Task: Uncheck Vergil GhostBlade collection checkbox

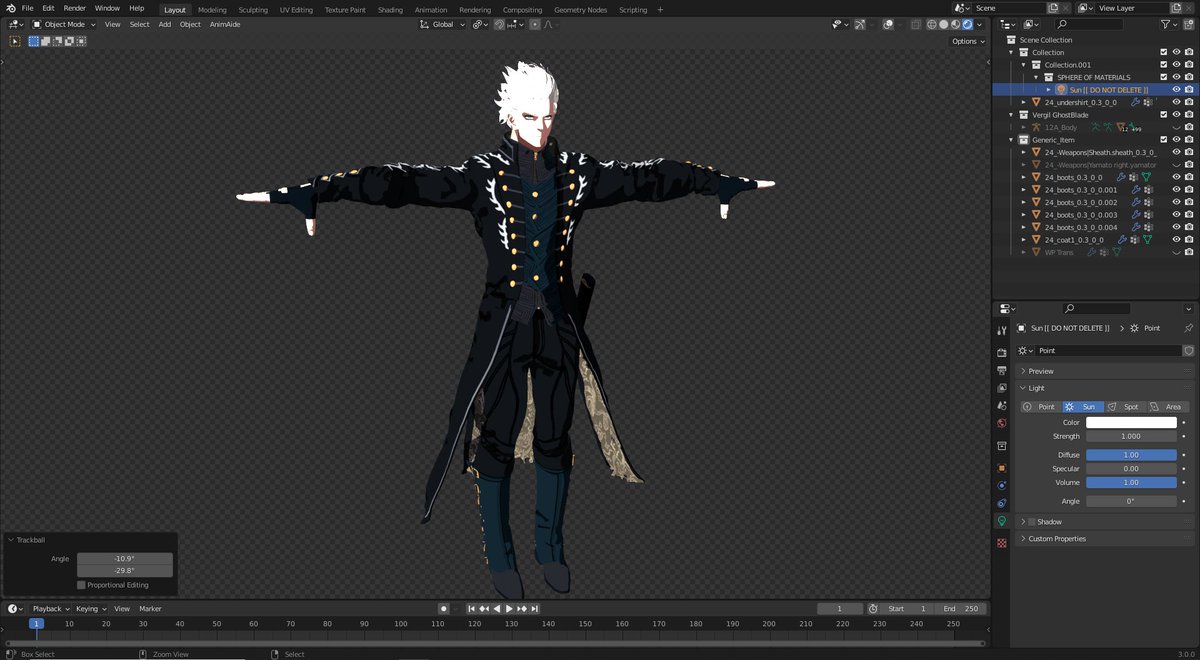Action: 1163,114
